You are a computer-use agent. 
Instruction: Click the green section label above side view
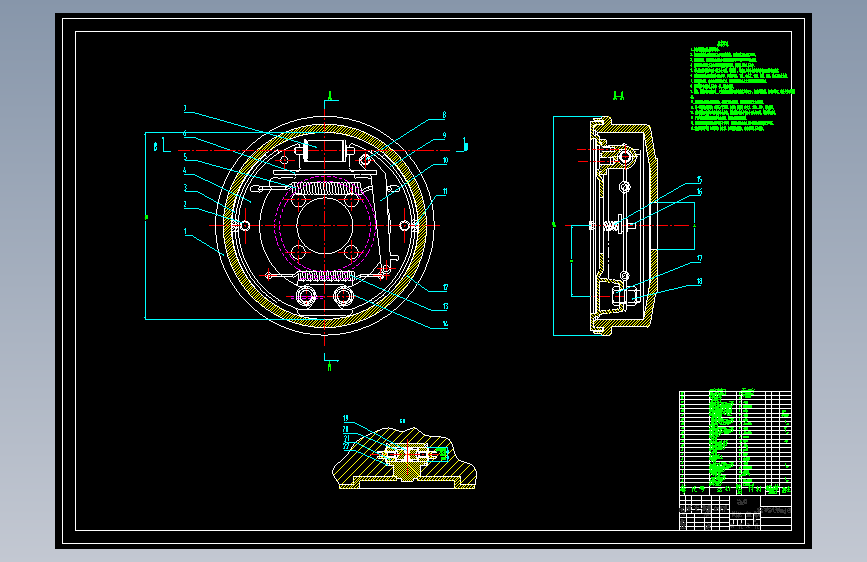[619, 96]
